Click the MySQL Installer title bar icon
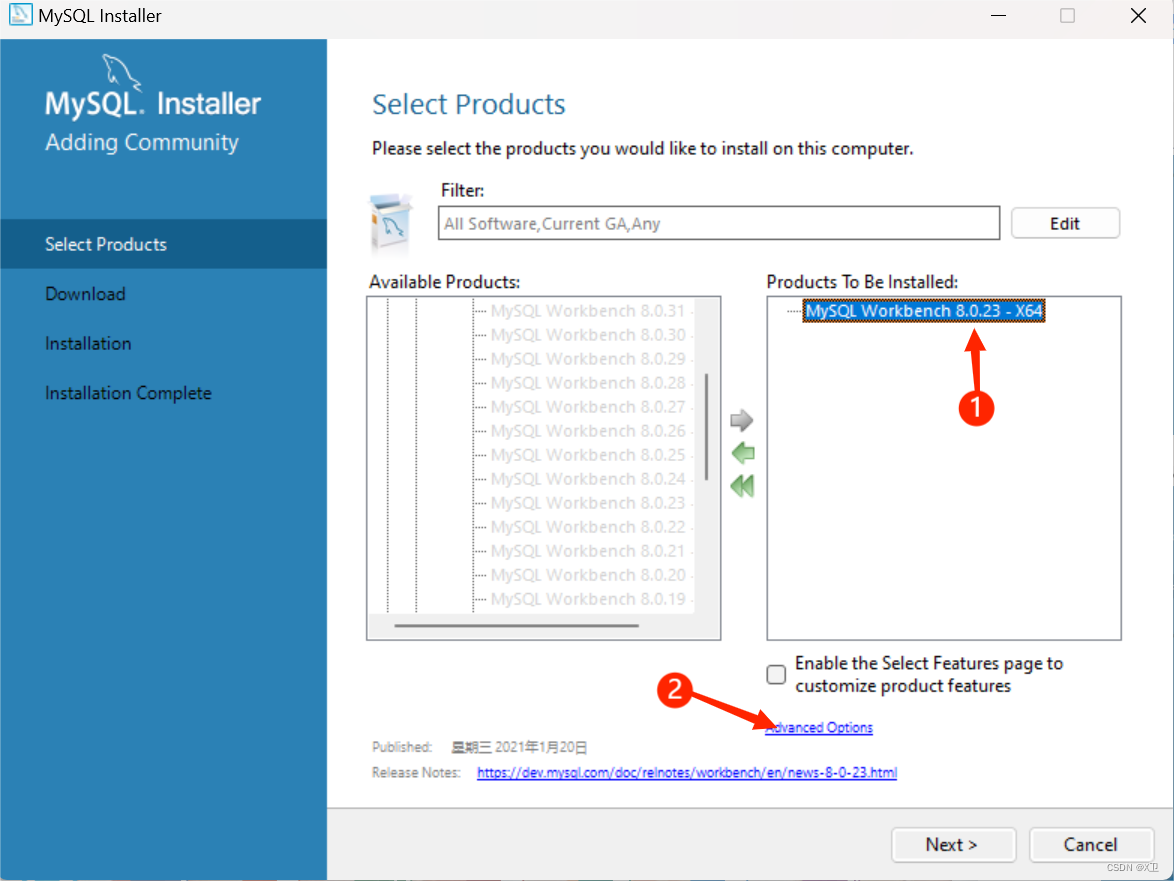The width and height of the screenshot is (1174, 881). click(x=20, y=15)
